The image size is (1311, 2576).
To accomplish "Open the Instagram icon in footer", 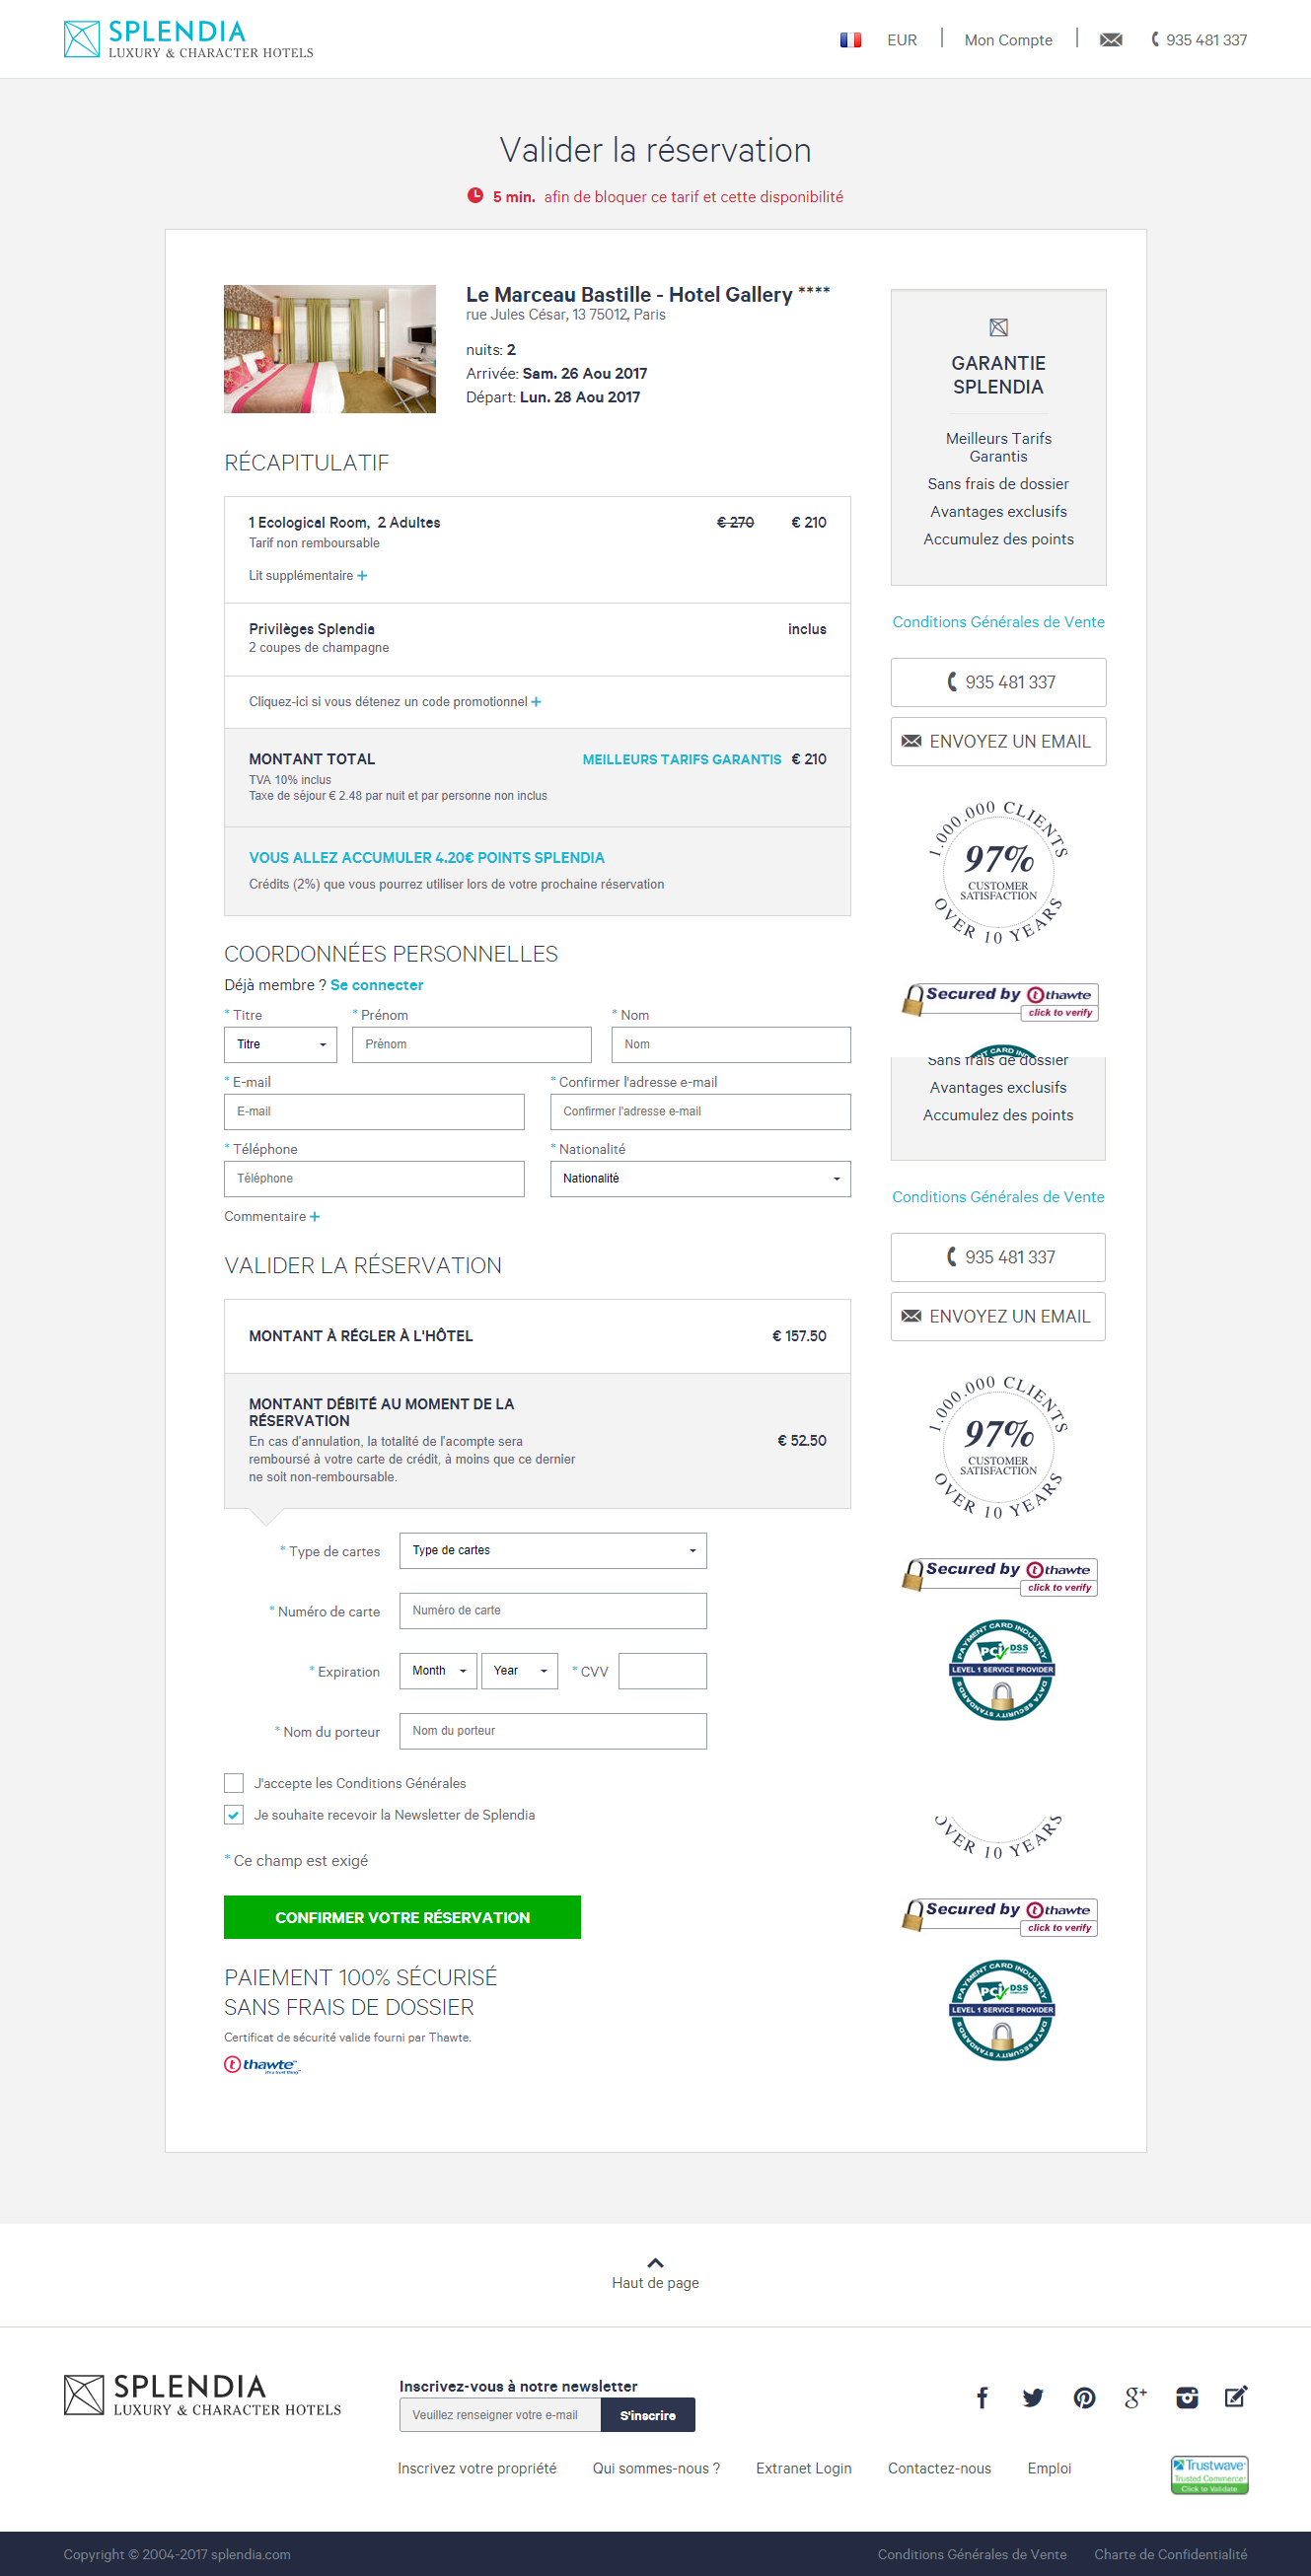I will coord(1186,2397).
